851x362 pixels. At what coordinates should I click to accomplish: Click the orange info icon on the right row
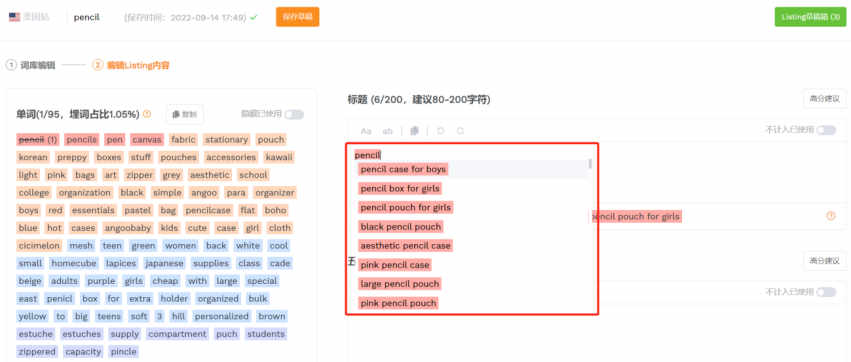(x=830, y=216)
